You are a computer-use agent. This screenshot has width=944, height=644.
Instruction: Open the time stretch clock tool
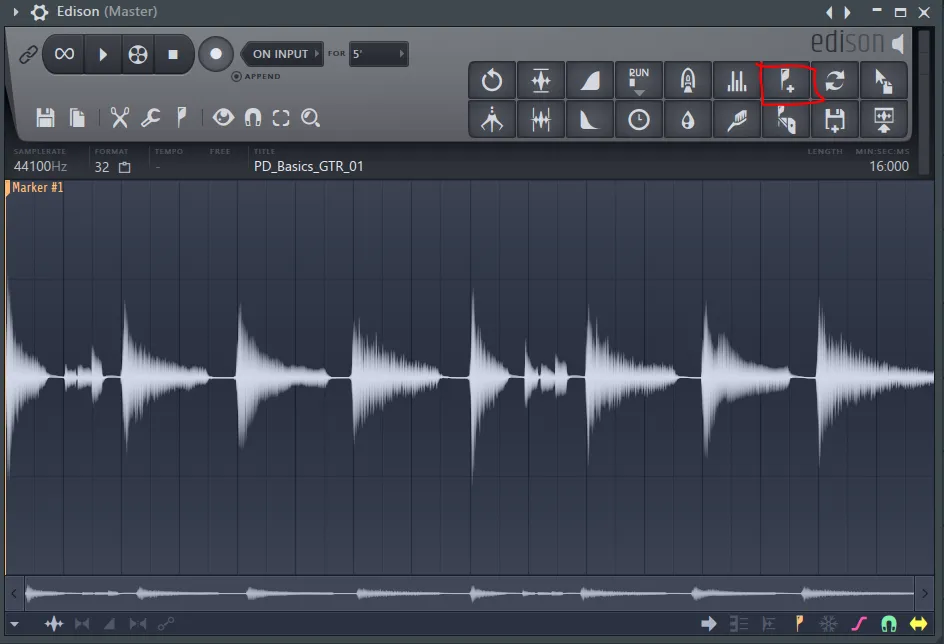point(639,120)
